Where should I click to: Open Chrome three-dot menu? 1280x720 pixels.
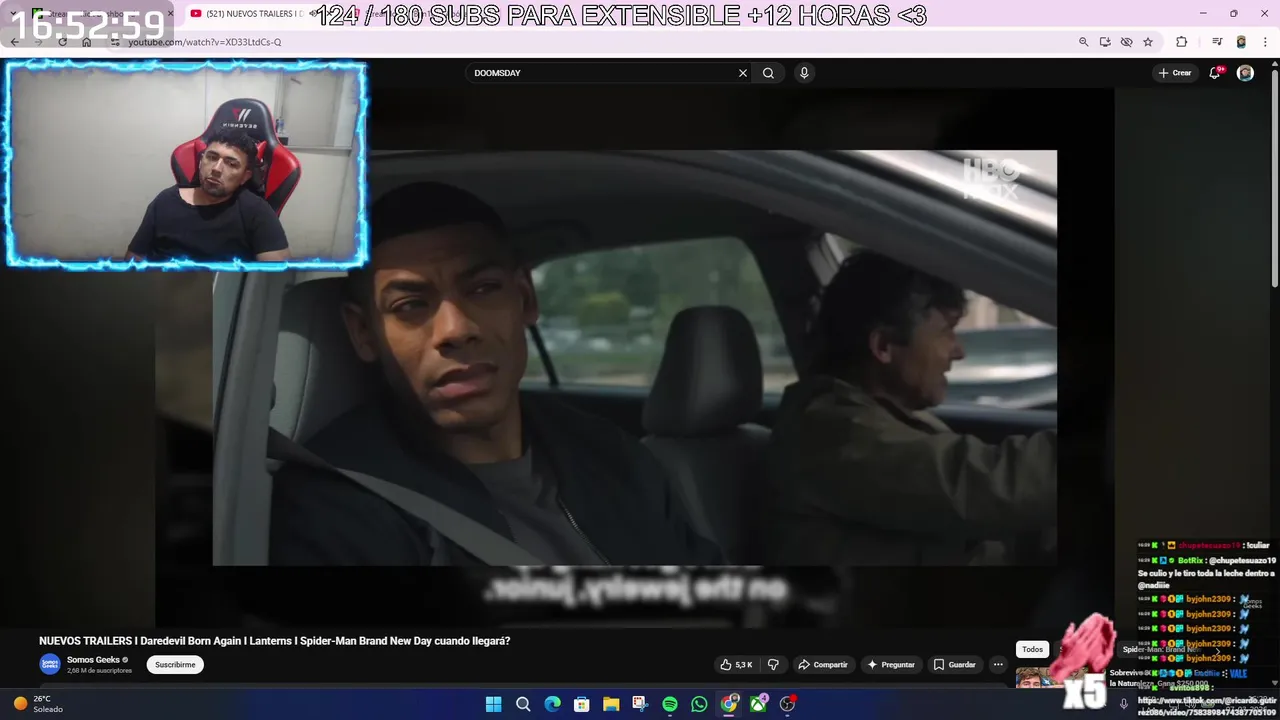[x=1265, y=42]
